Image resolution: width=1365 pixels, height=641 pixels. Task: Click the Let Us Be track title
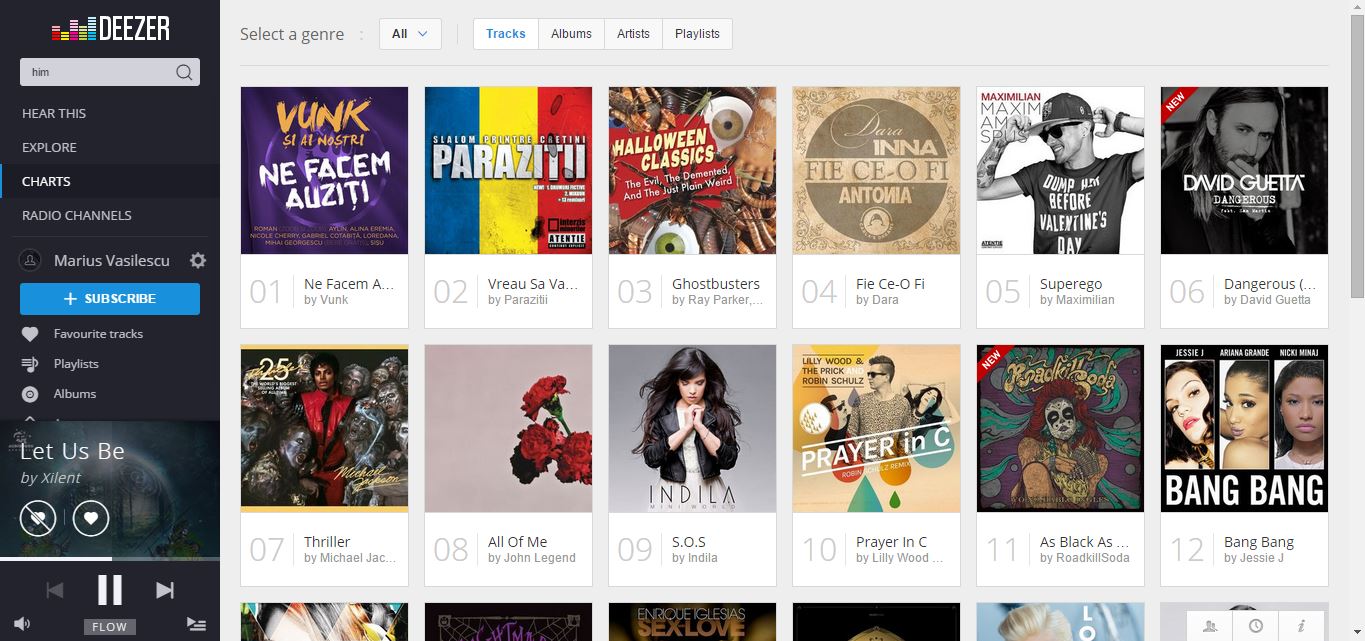click(72, 451)
